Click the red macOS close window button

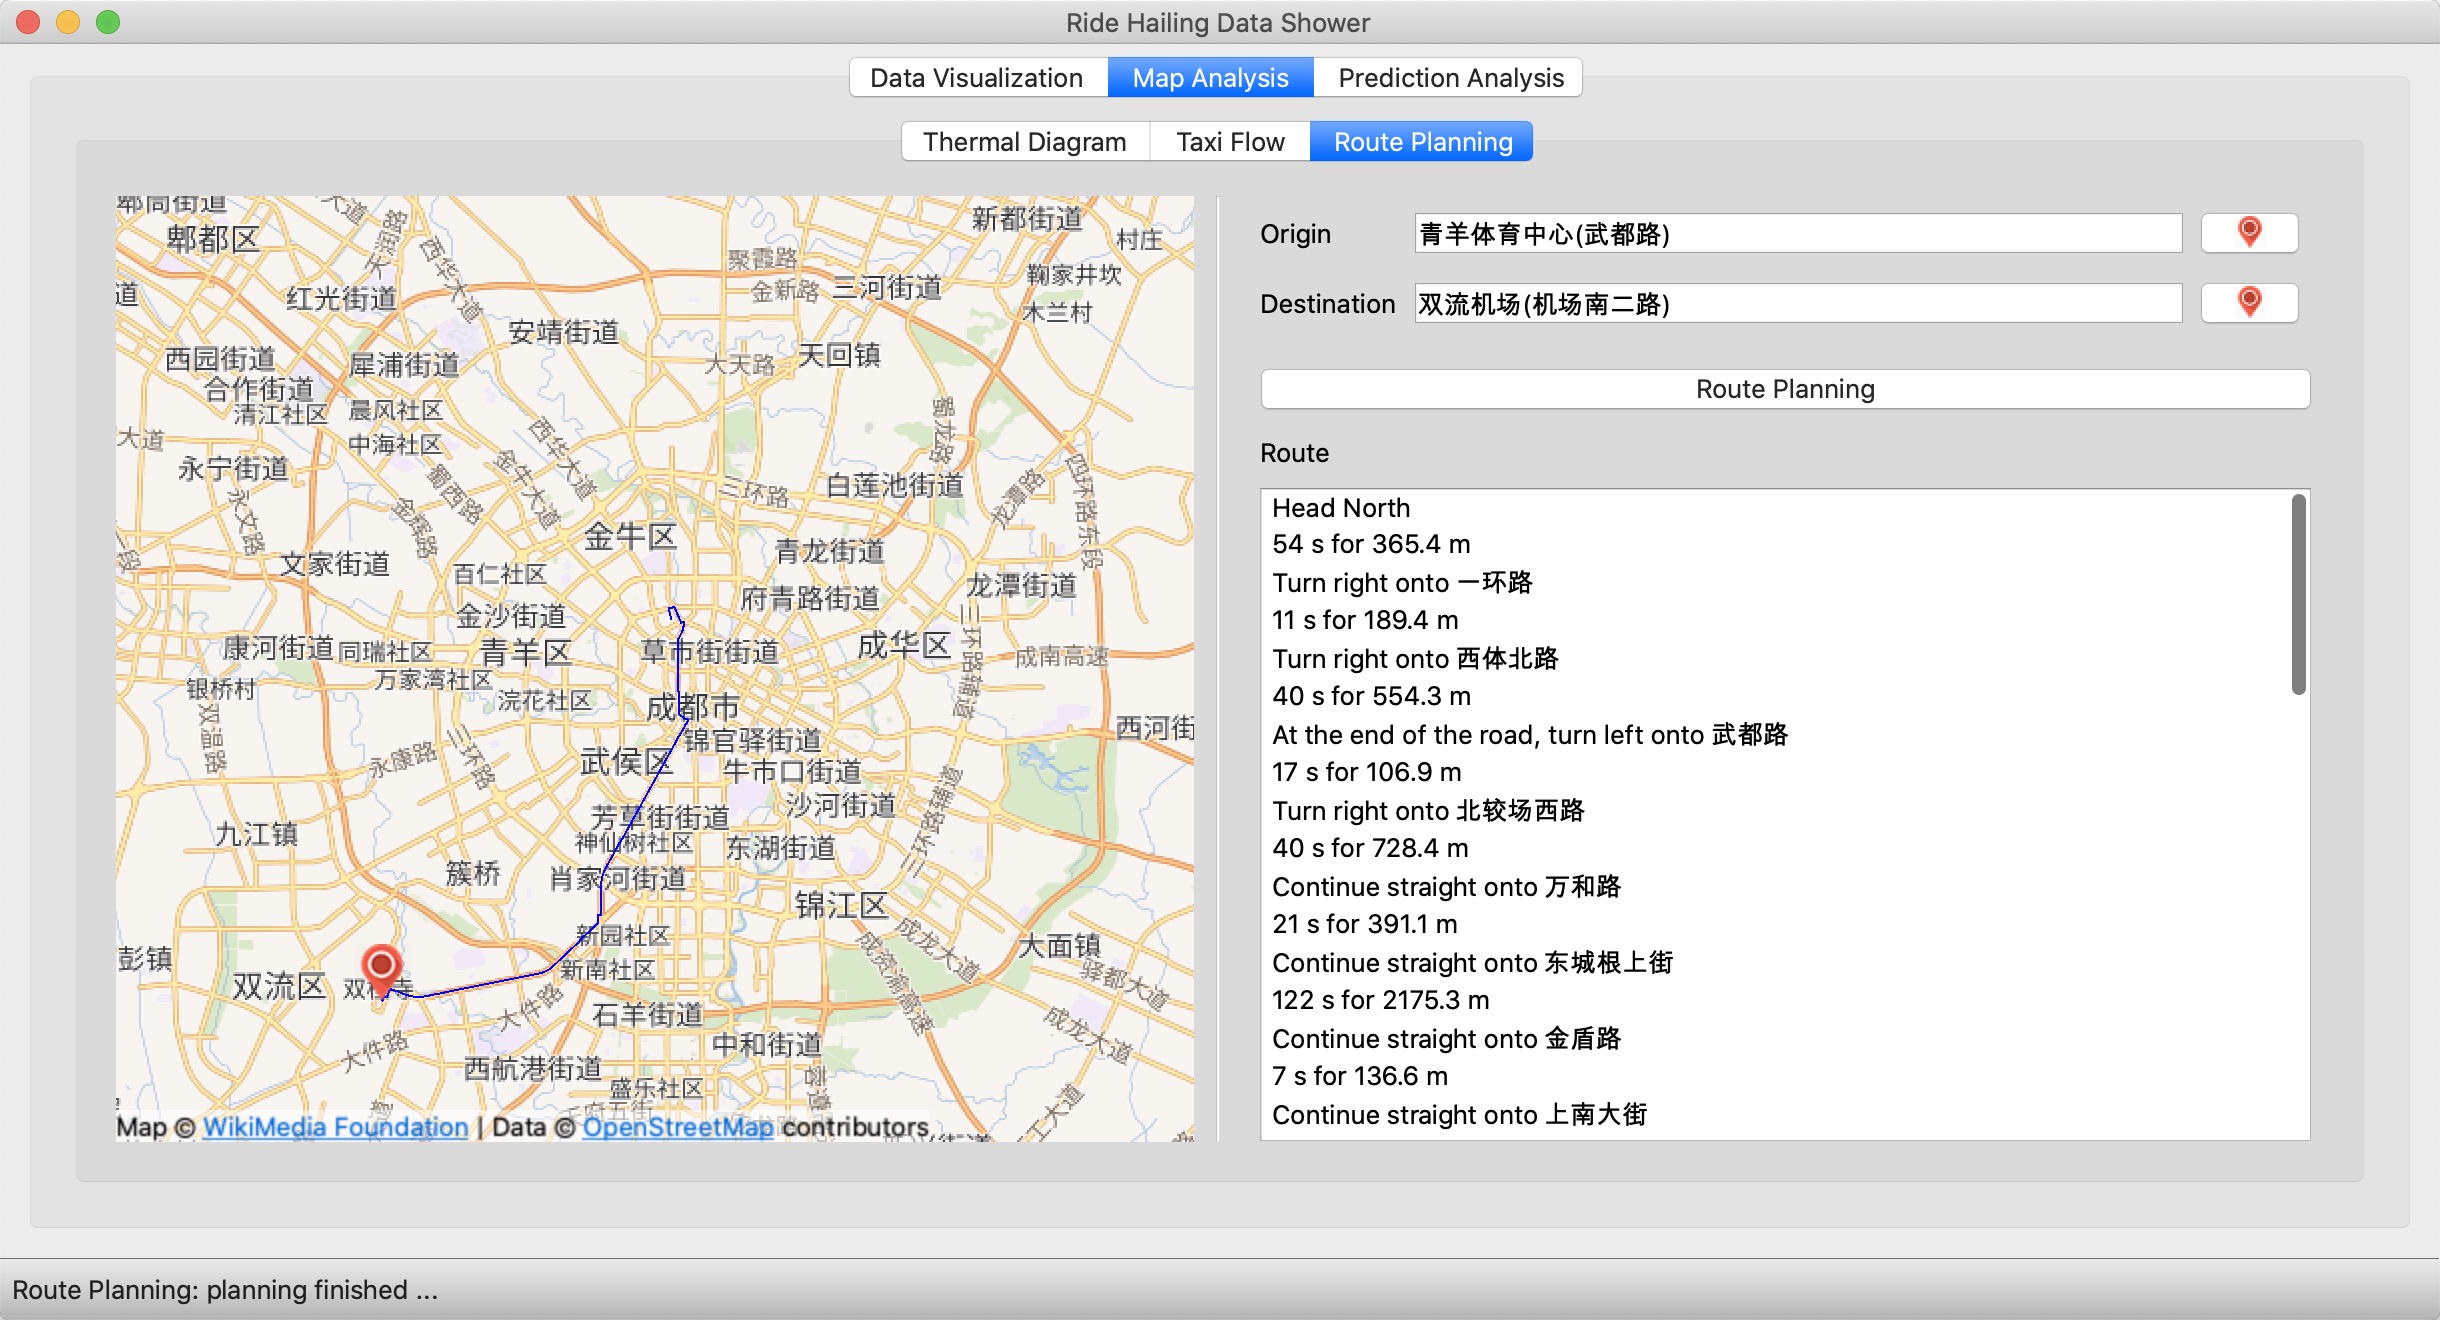28,22
